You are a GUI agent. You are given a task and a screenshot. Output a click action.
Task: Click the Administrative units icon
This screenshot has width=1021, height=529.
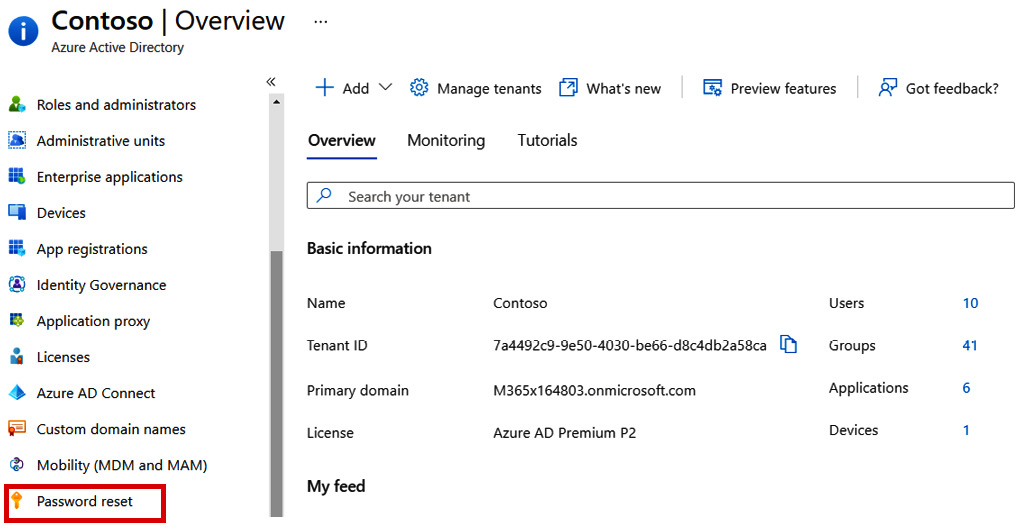[x=17, y=140]
